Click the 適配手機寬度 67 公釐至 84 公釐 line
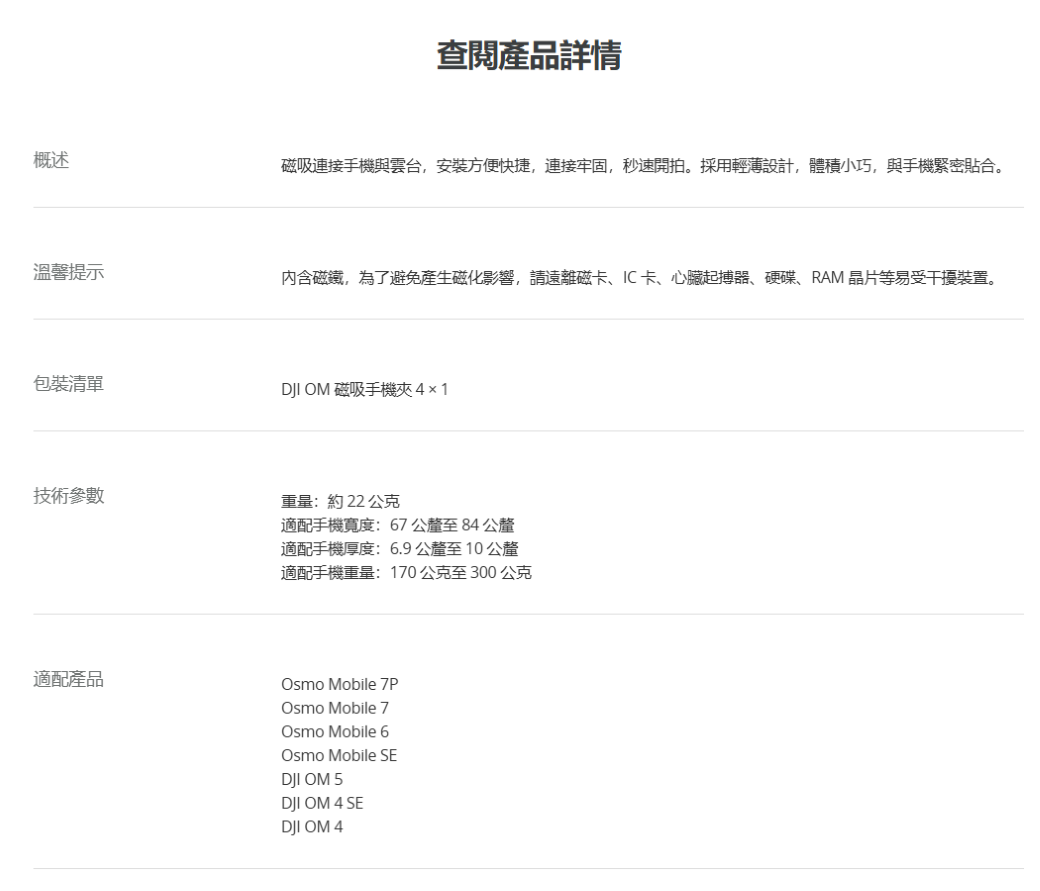Screen dimensions: 1040x891 [398, 525]
